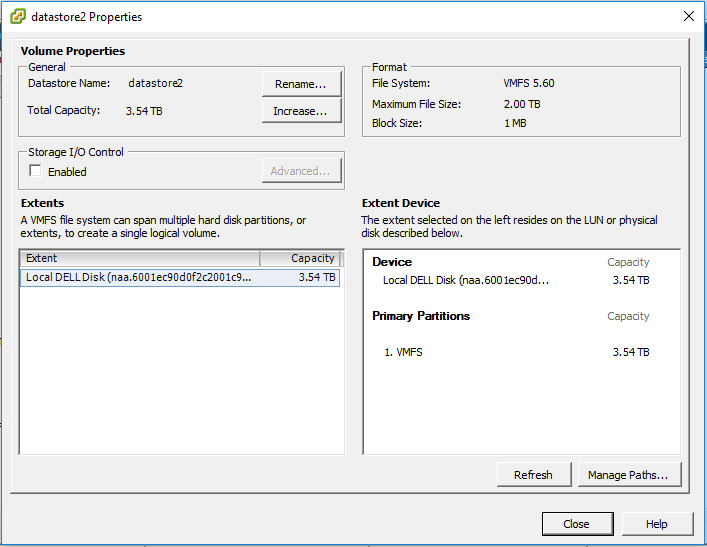Screen dimensions: 707x547
Task: Click the Local DELL Disk device entry
Action: coord(466,280)
